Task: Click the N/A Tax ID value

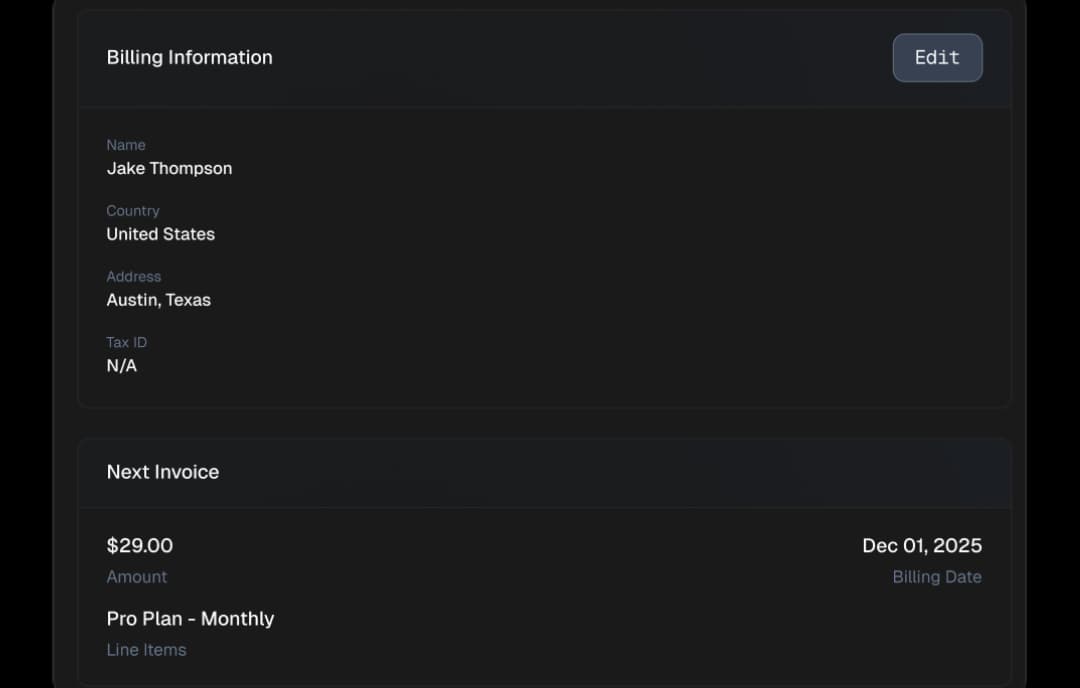Action: [122, 366]
